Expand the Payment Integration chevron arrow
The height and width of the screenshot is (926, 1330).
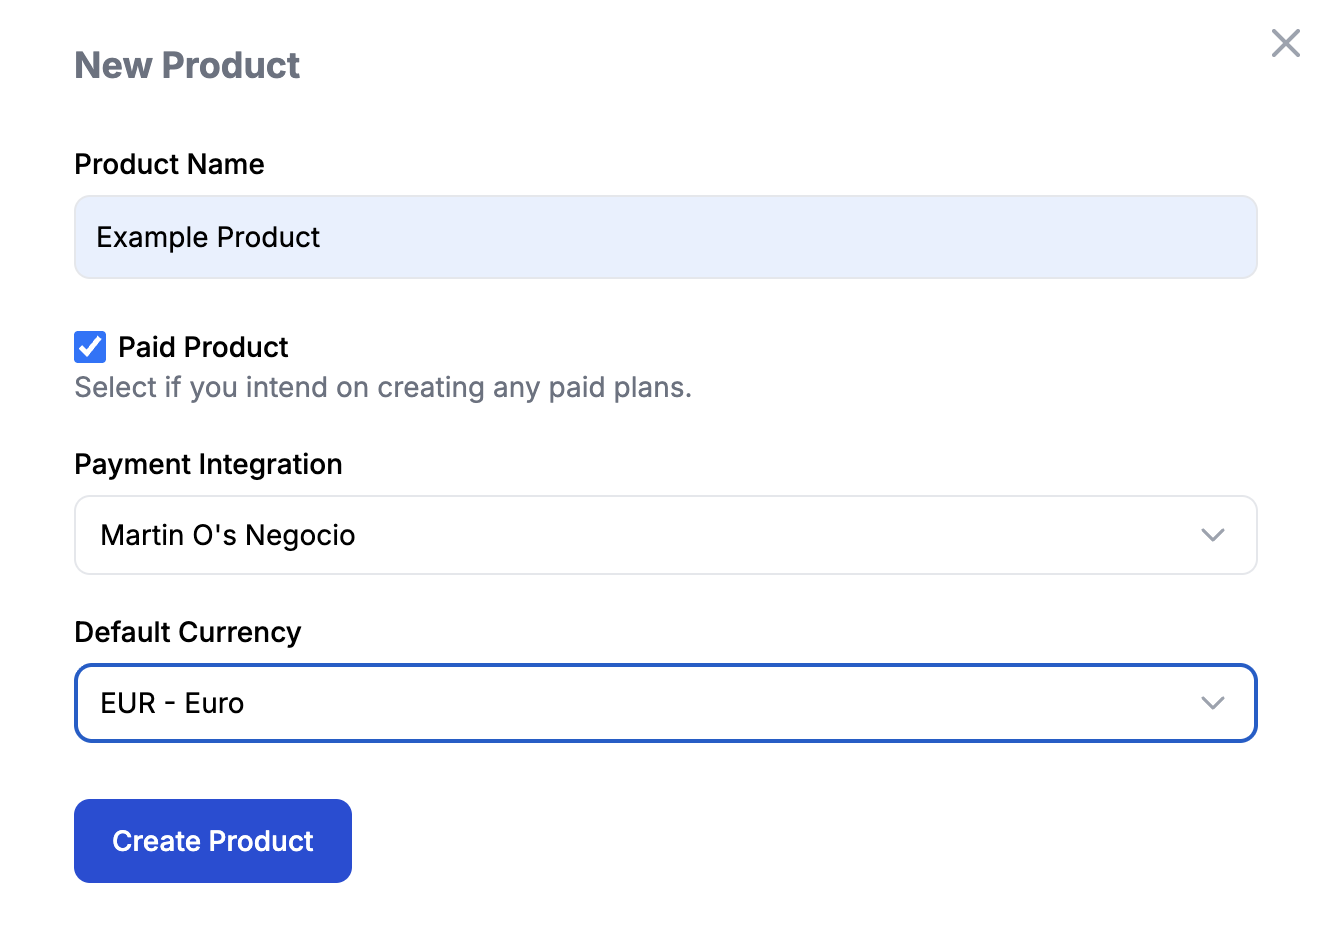1212,535
